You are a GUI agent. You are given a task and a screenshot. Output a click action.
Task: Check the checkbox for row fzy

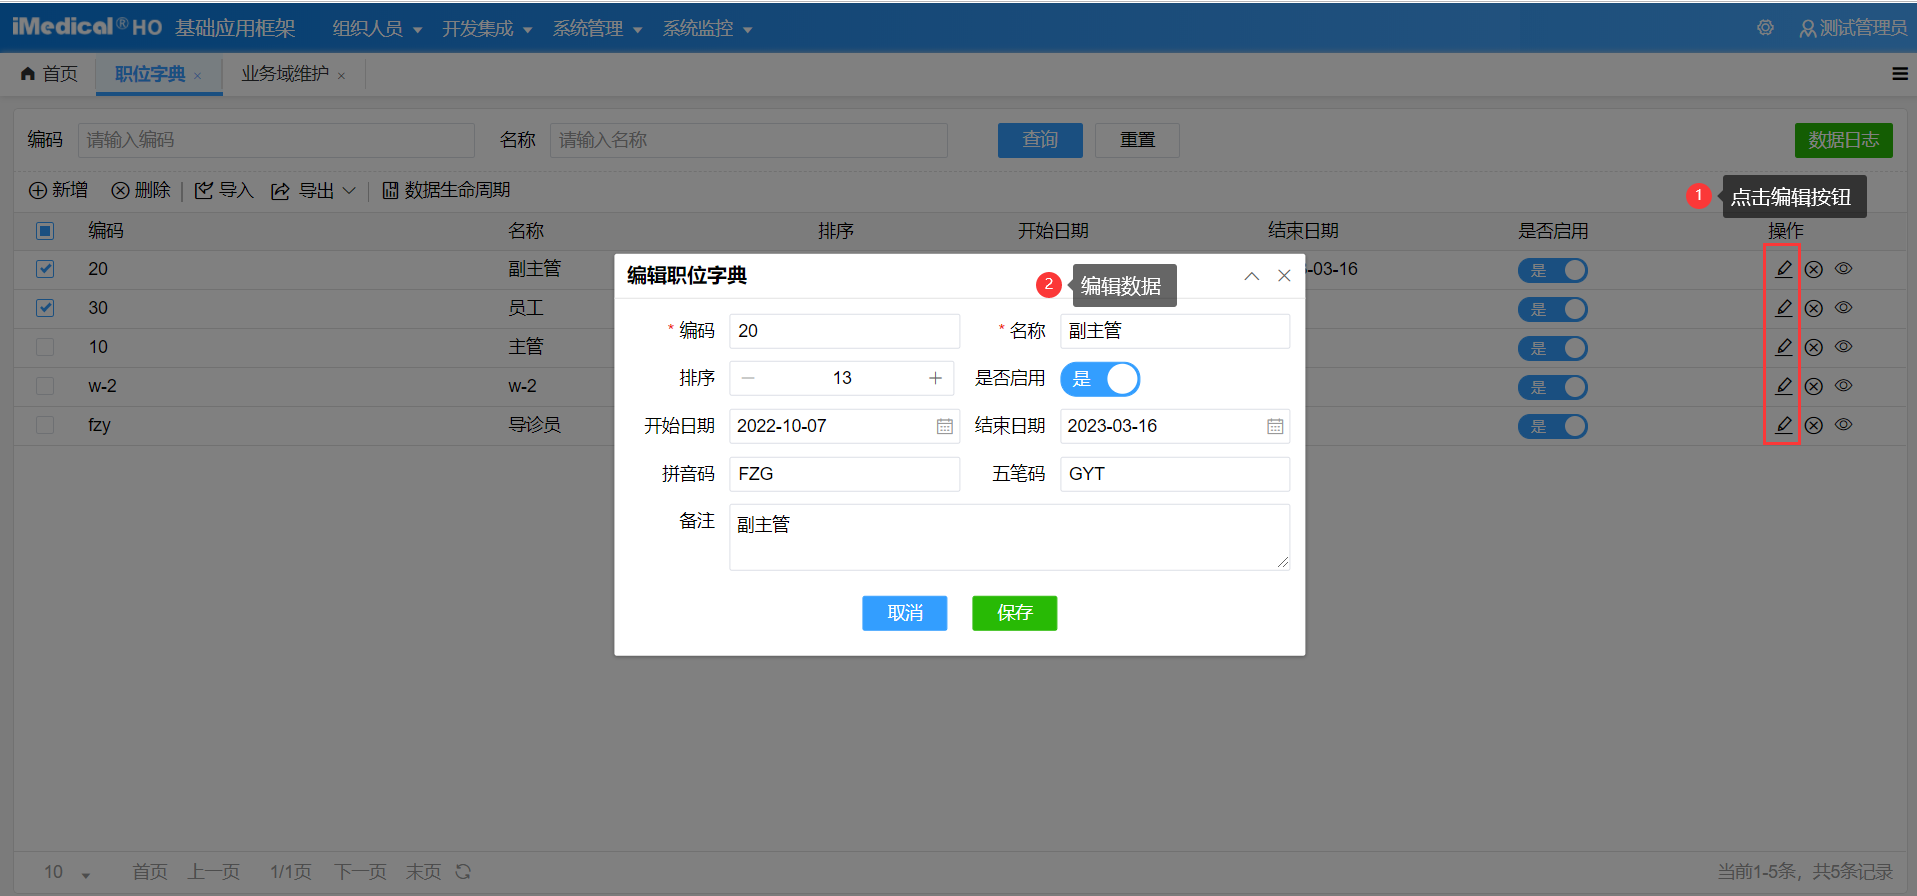coord(45,425)
